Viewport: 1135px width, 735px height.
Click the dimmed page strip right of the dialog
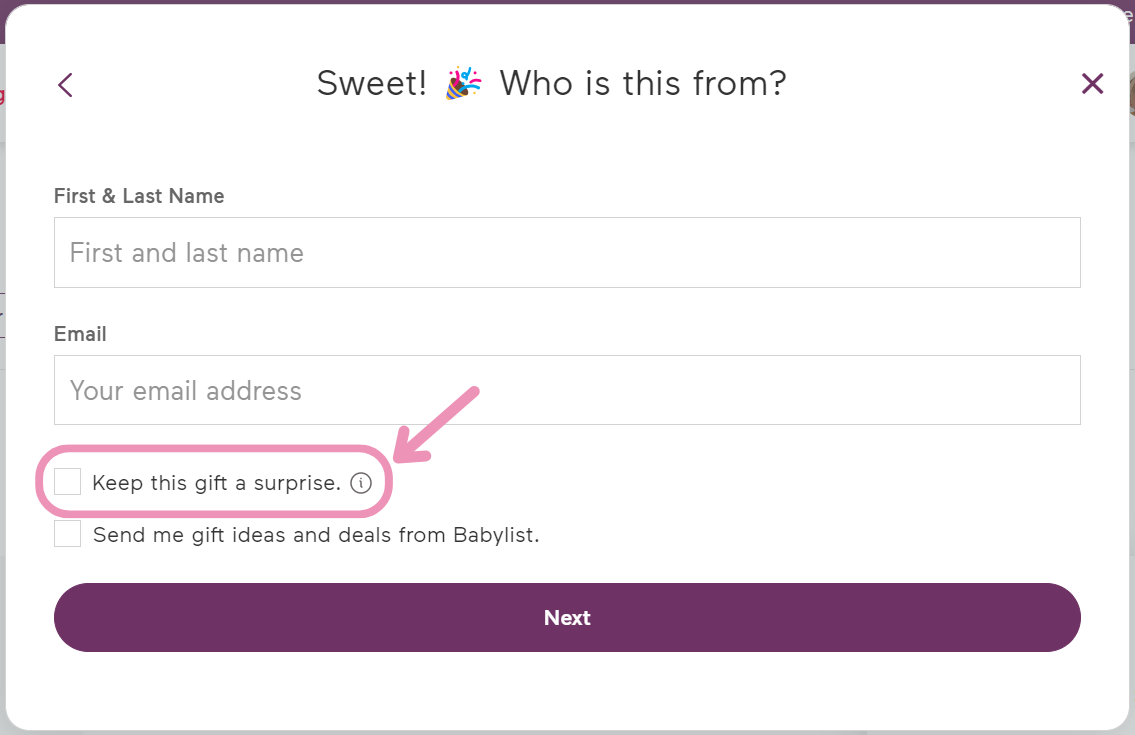1131,434
